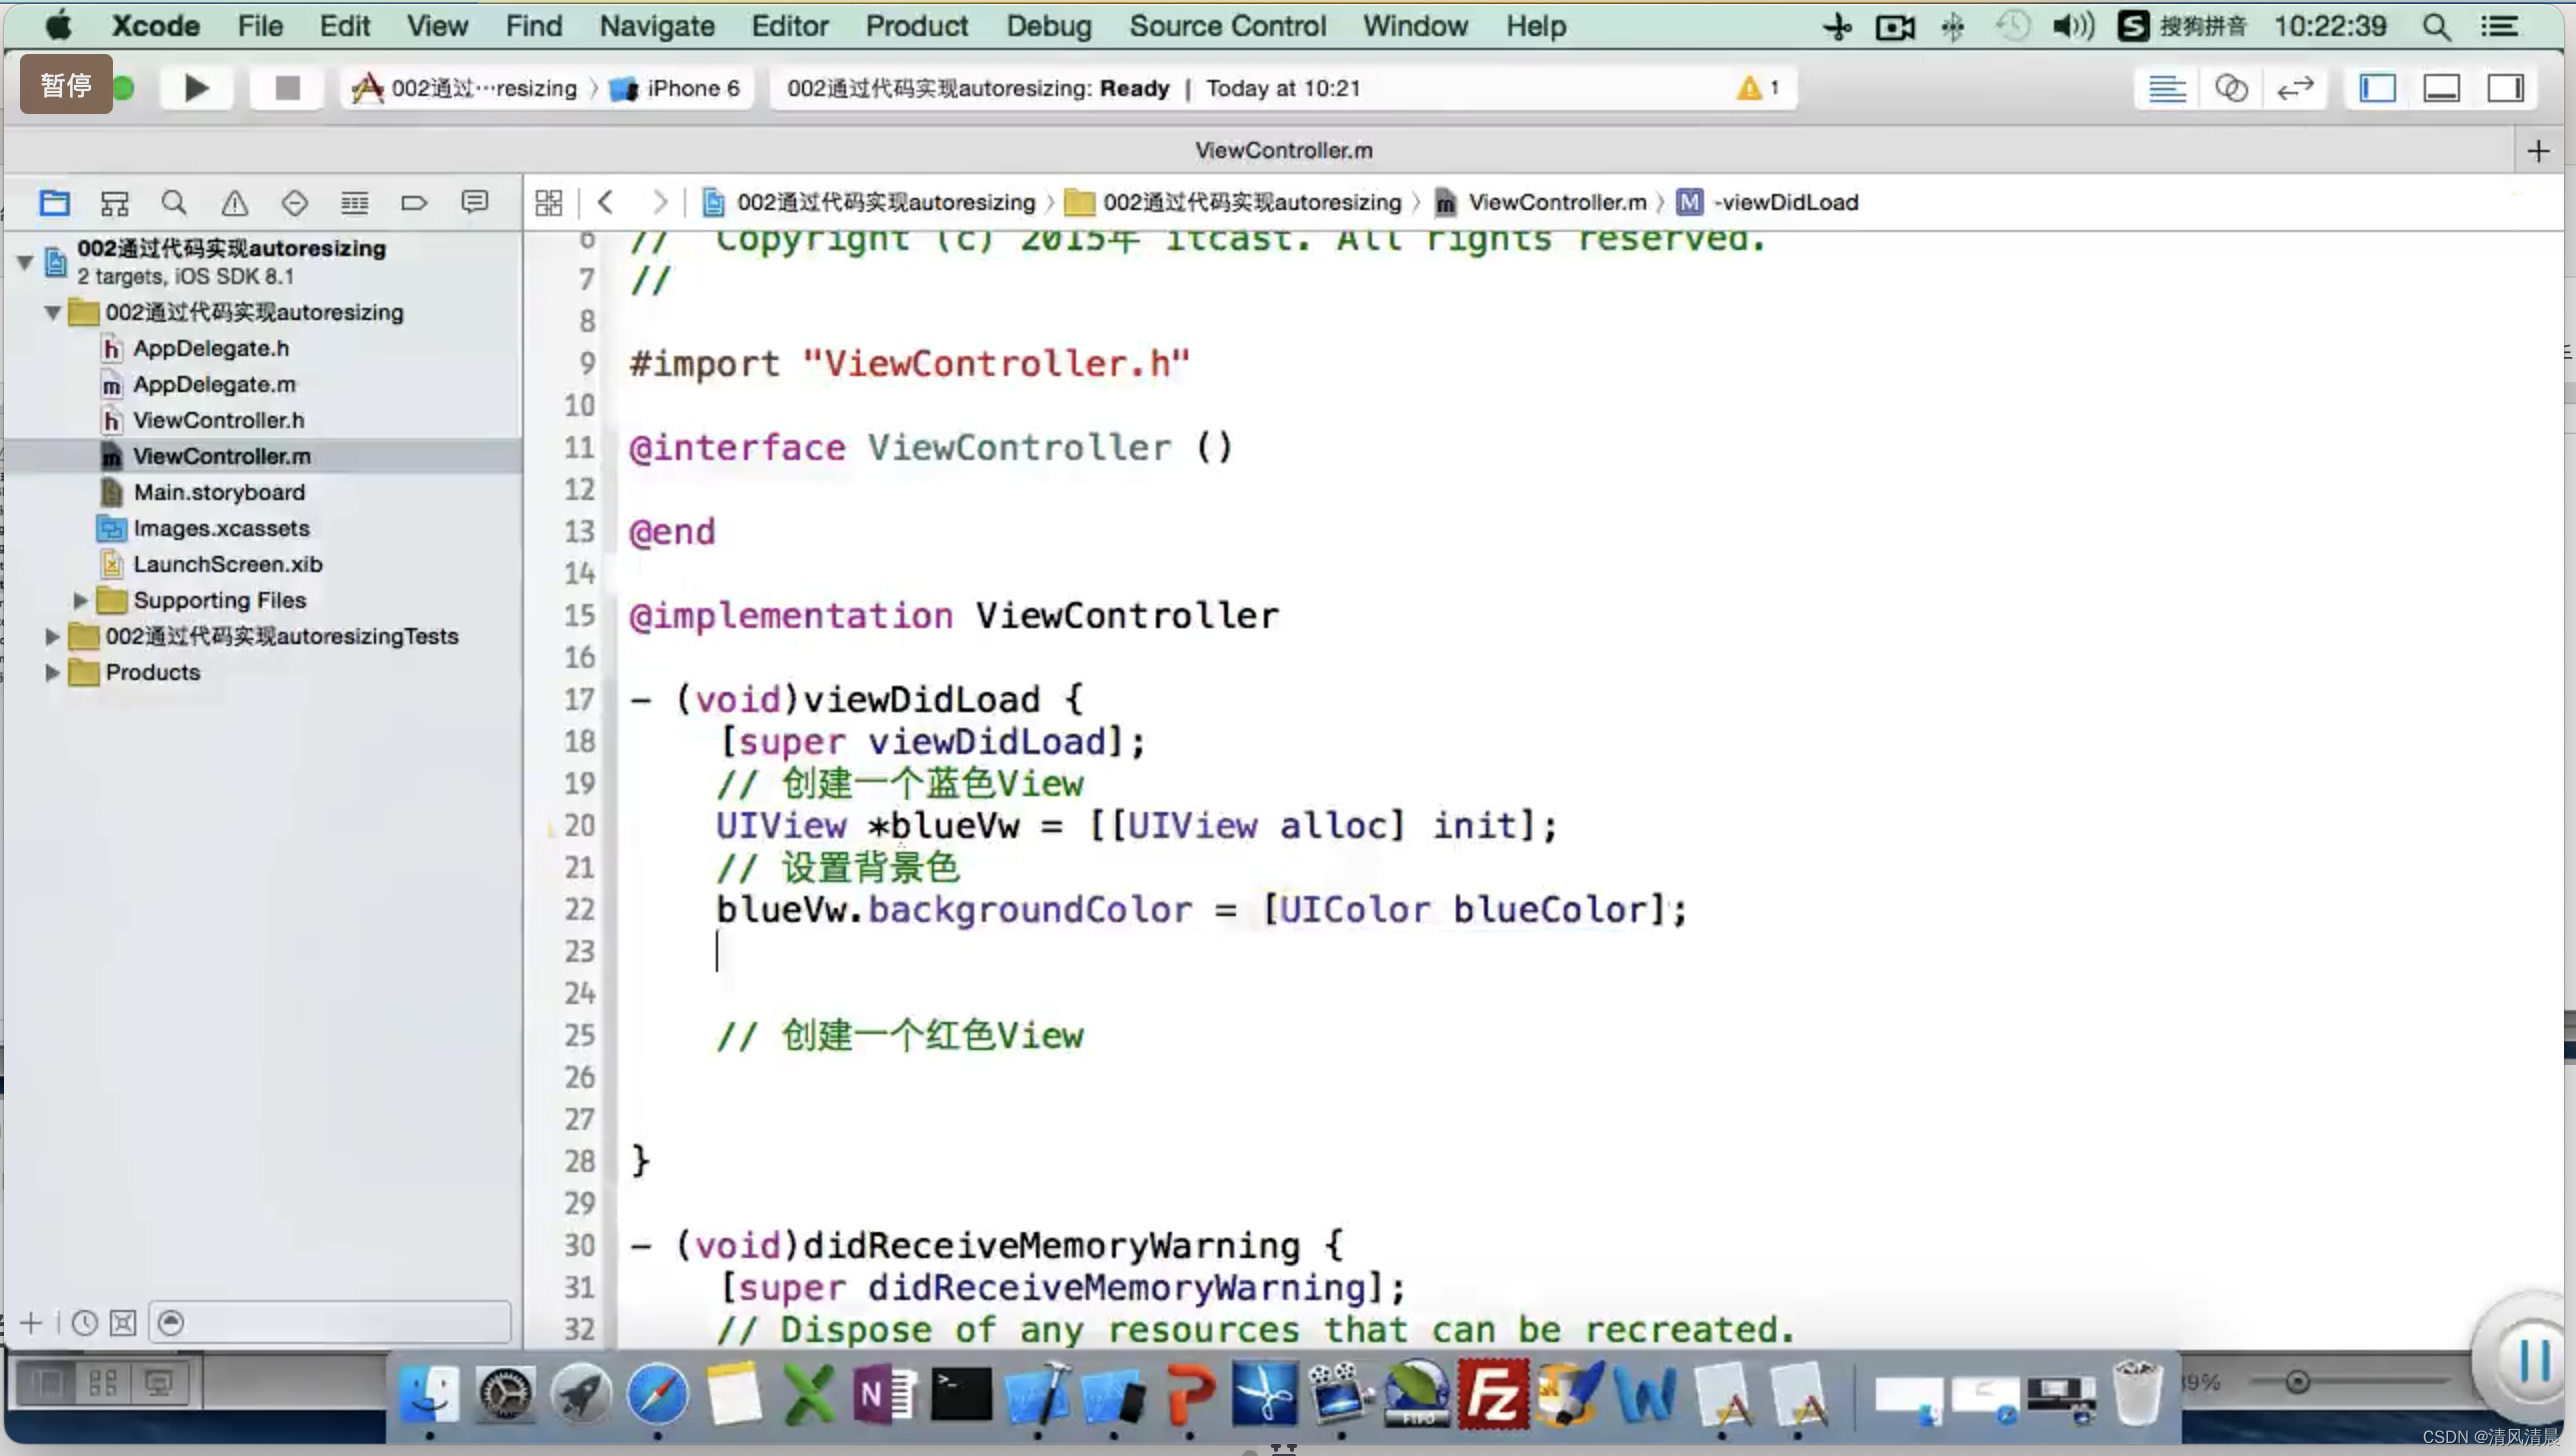Click the issue navigator warning icon
The image size is (2576, 1456).
[x=234, y=200]
